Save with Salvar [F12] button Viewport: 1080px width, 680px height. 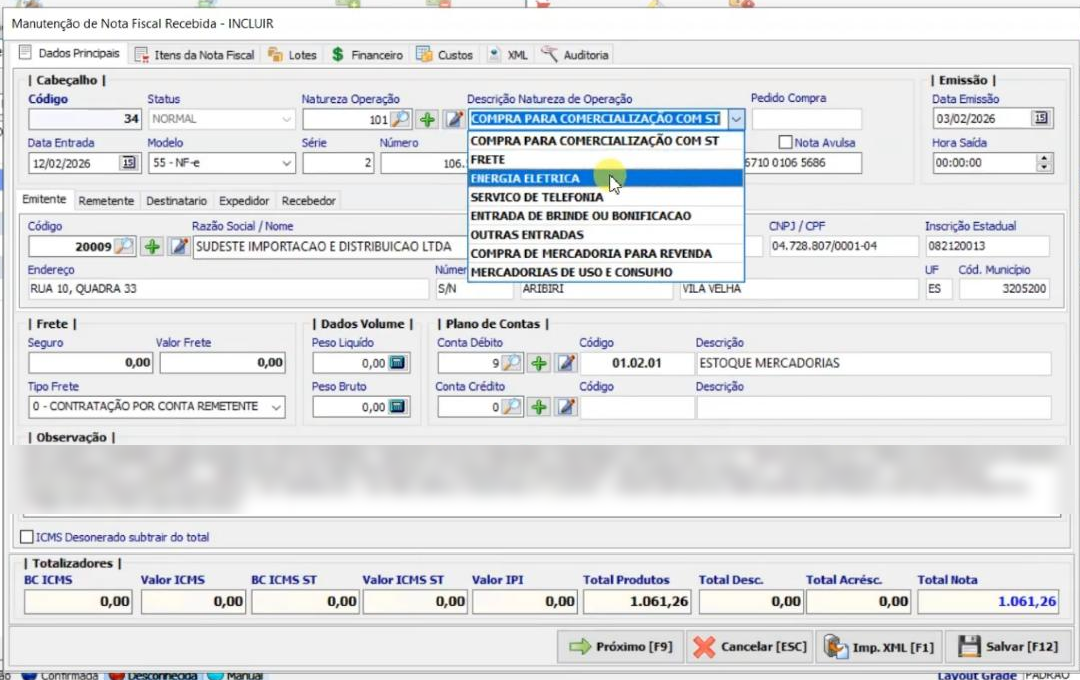point(1008,646)
